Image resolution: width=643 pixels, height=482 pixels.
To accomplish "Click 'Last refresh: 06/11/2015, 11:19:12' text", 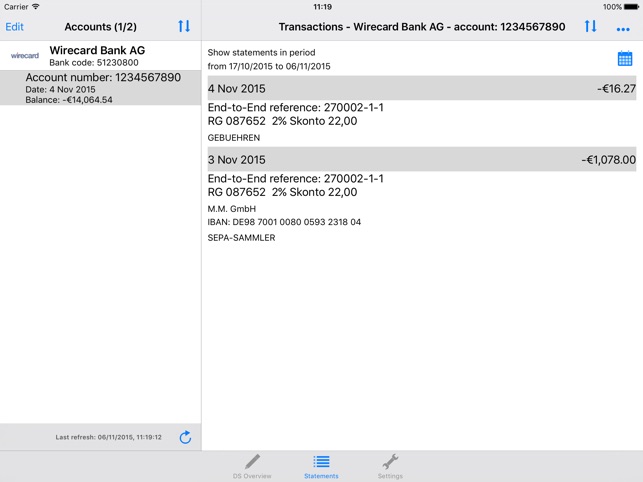I will point(109,437).
